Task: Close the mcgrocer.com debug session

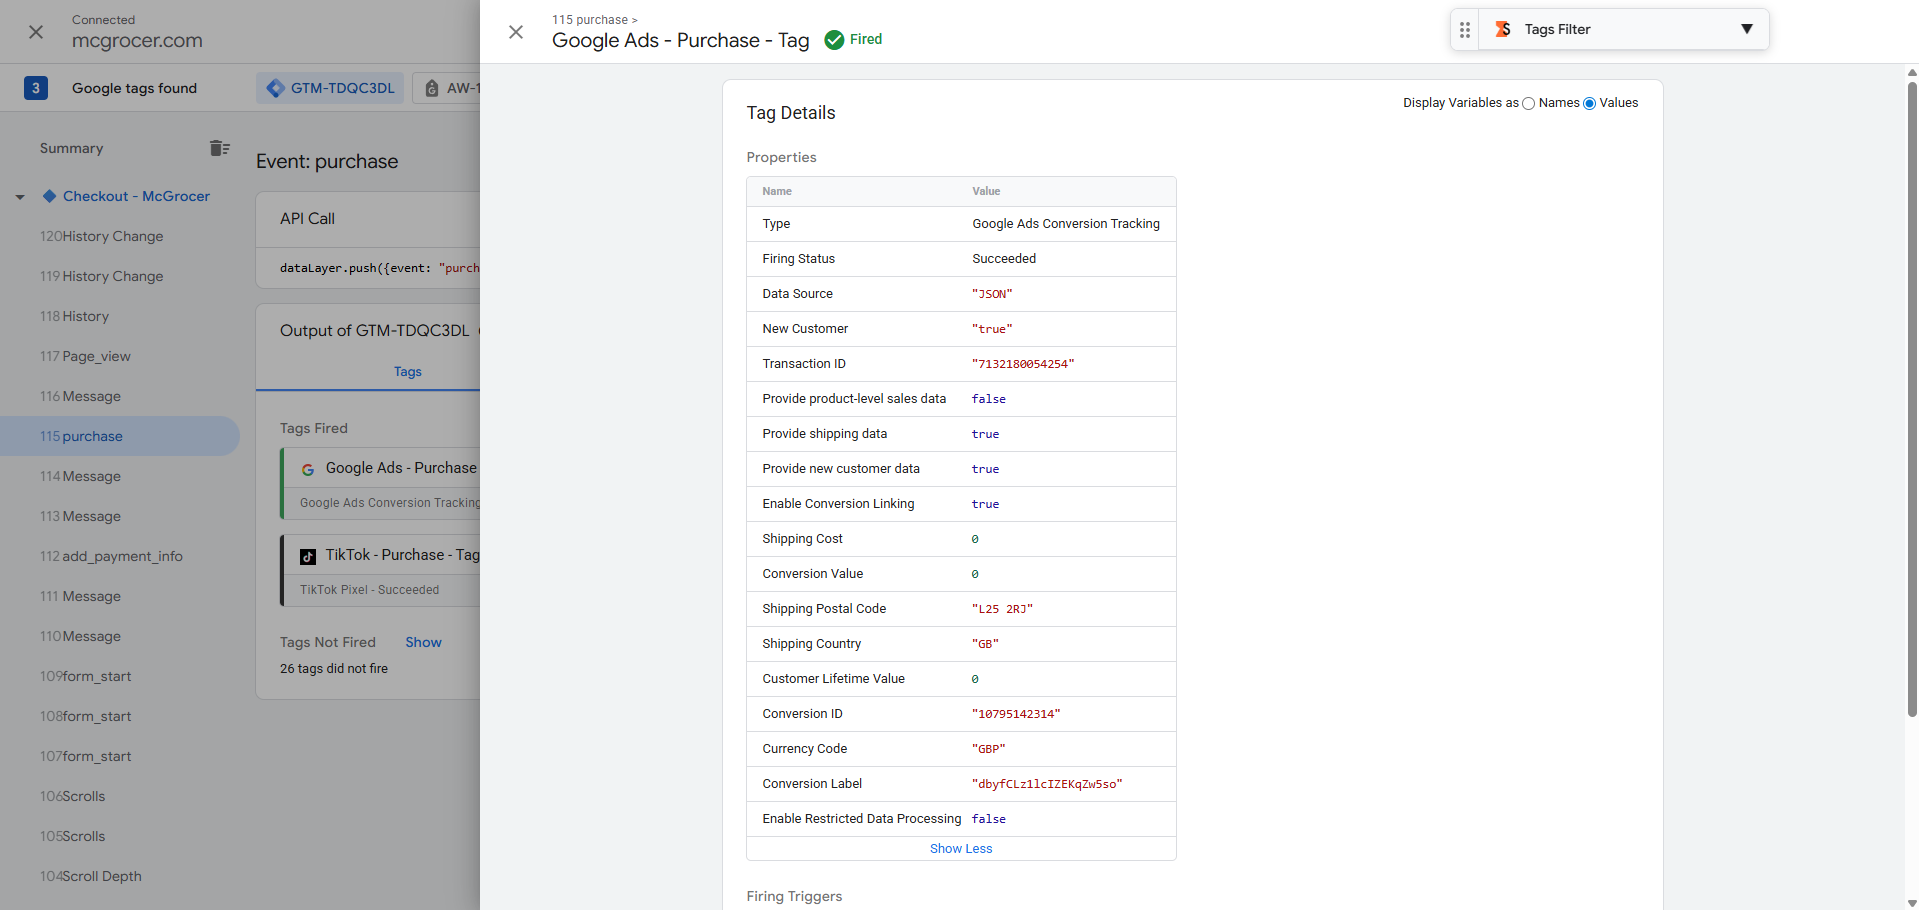Action: (36, 32)
